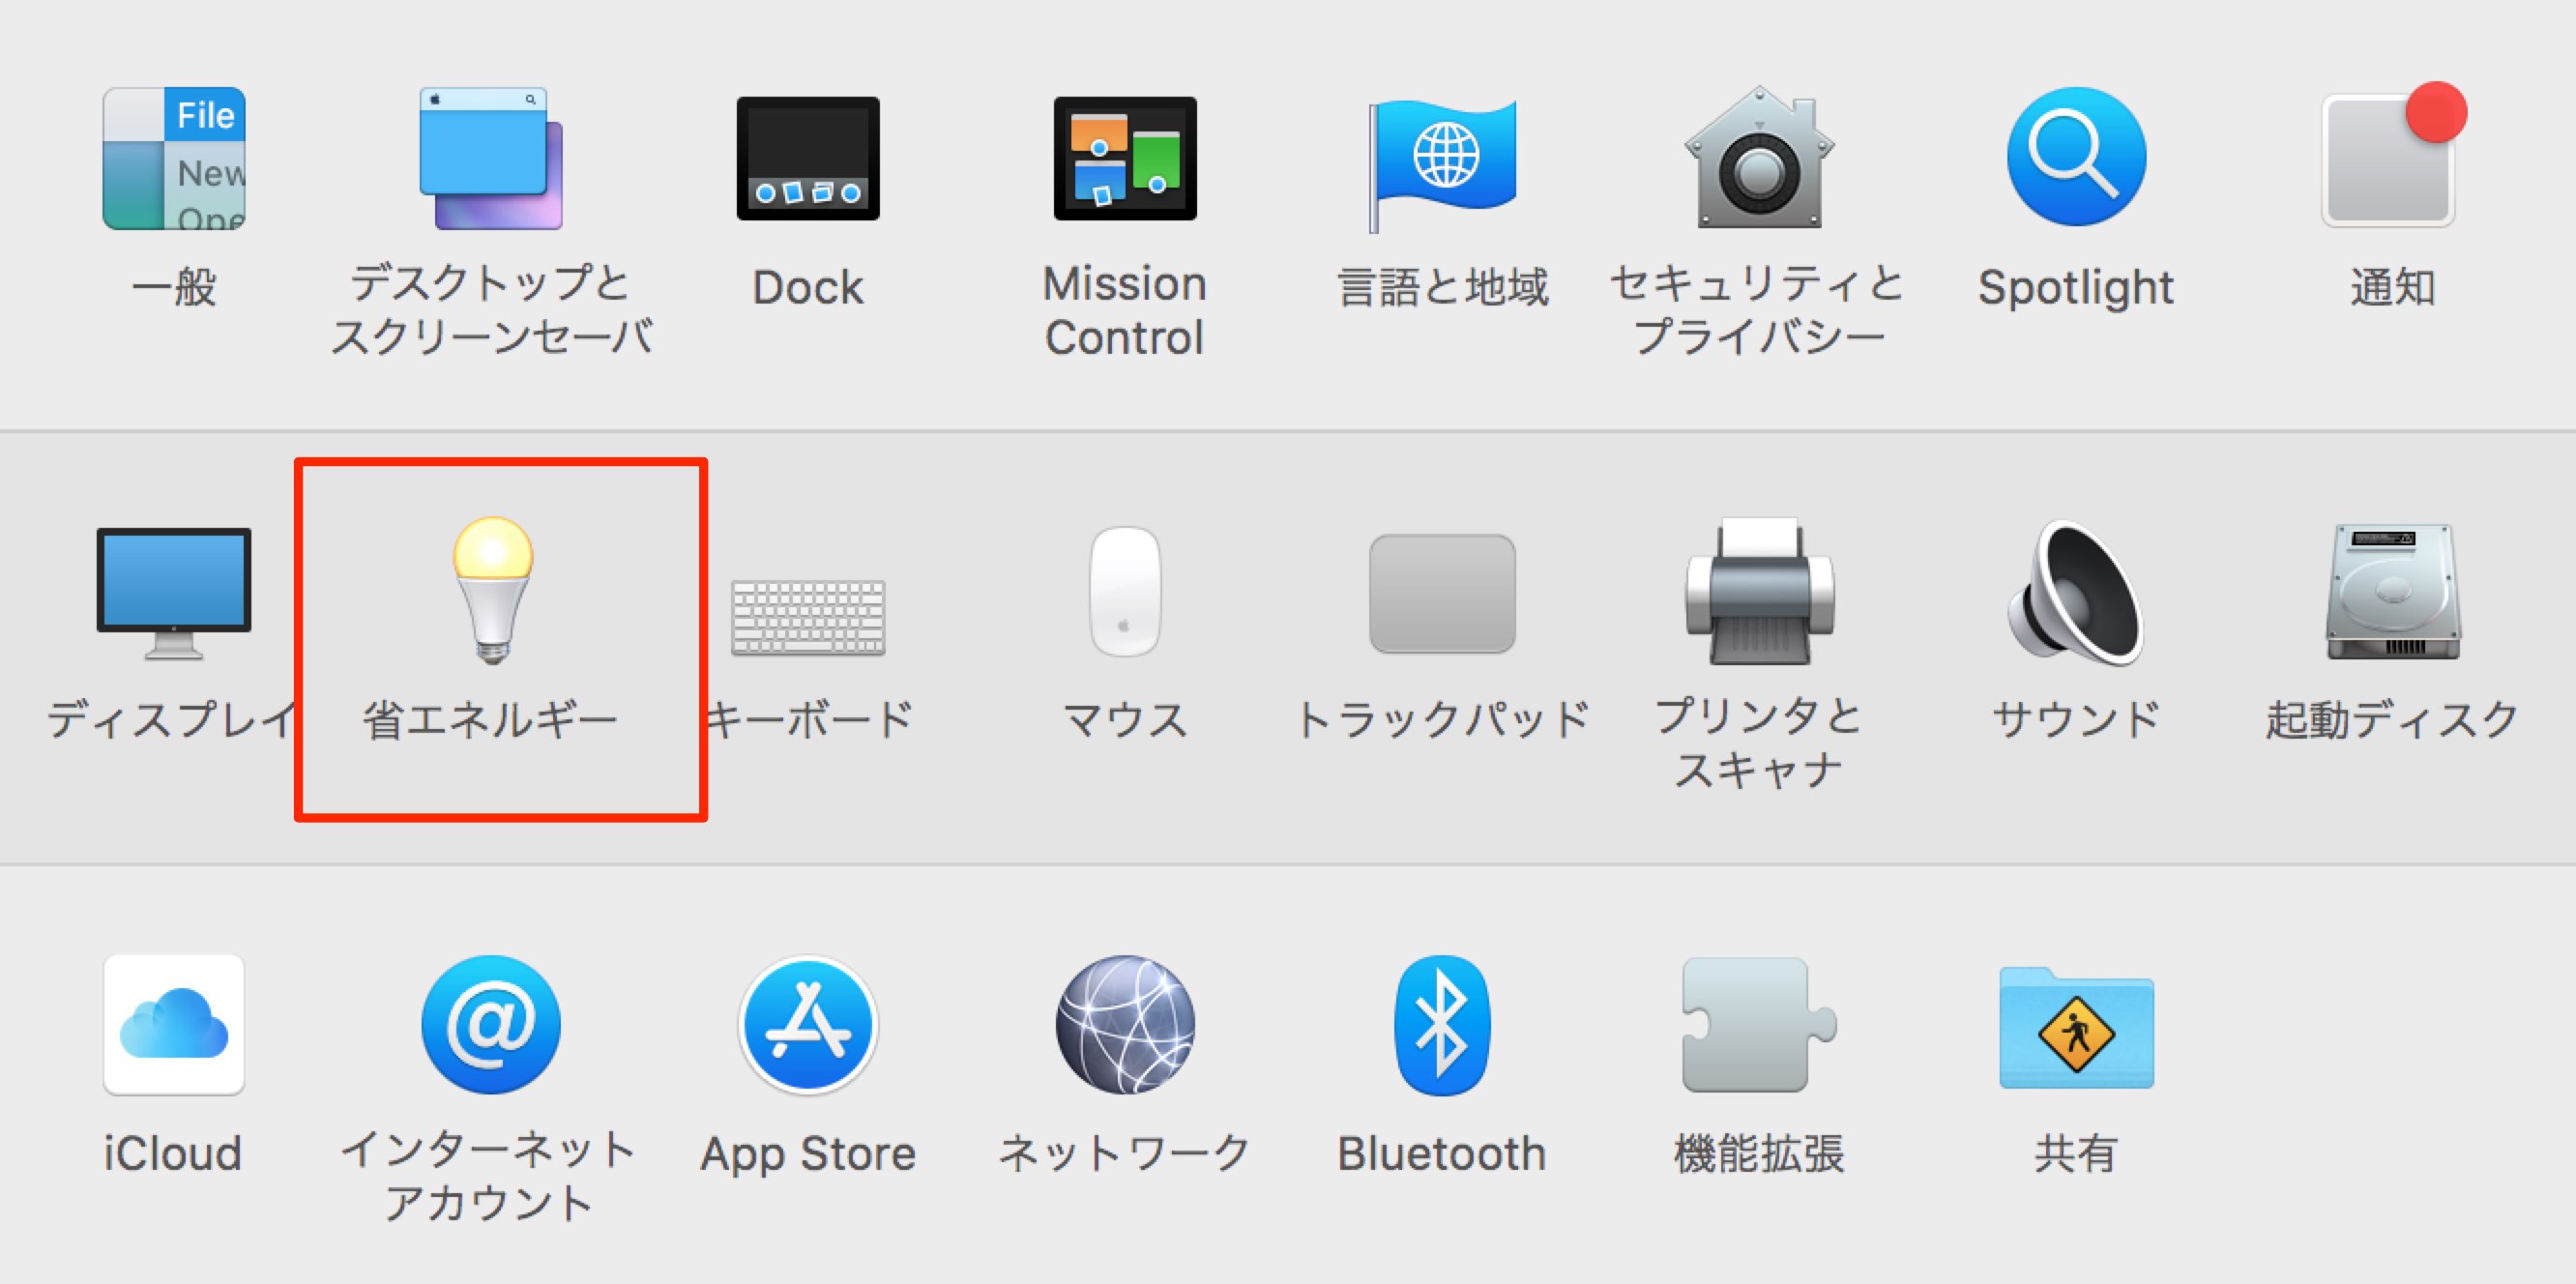Open セキュリティとプライバシー house icon
The height and width of the screenshot is (1284, 2576).
[x=1759, y=158]
